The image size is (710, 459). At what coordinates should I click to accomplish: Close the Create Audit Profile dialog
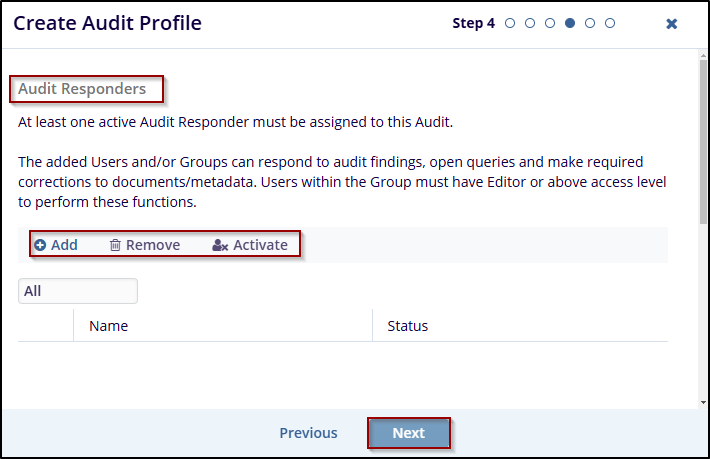point(672,23)
